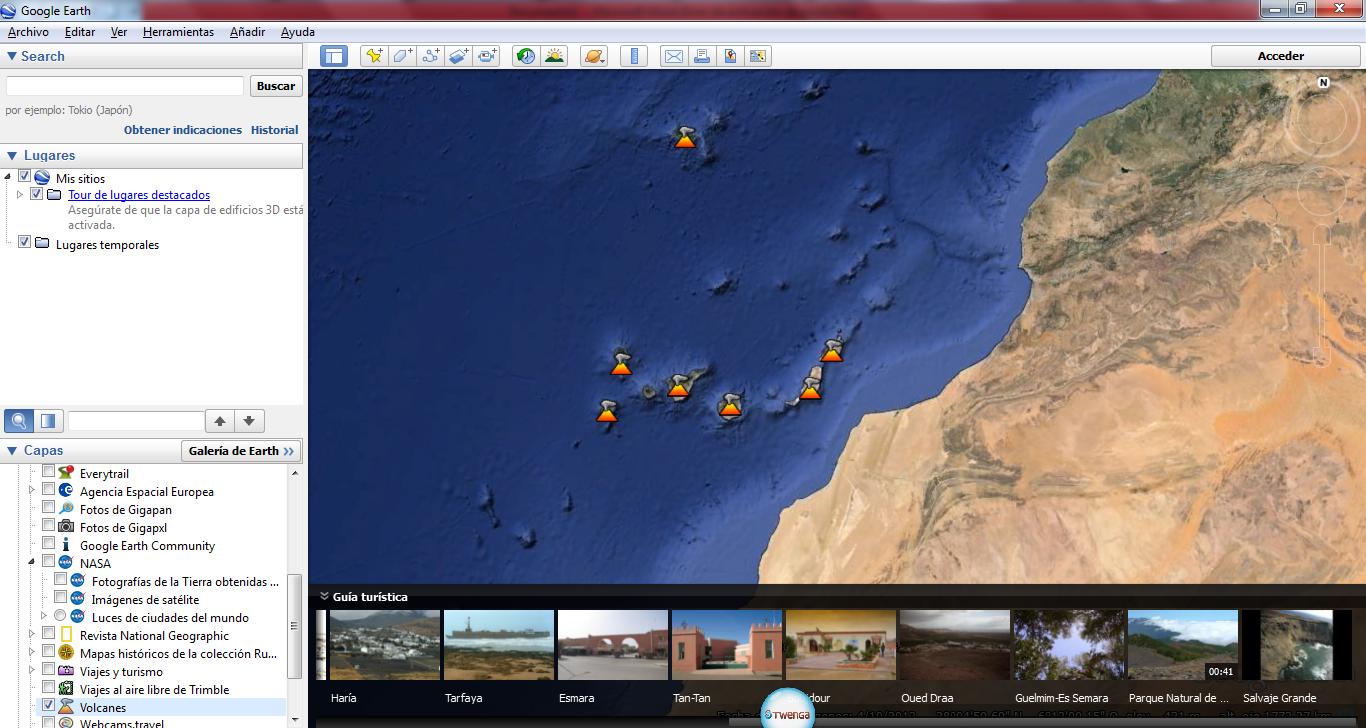This screenshot has width=1366, height=728.
Task: Toggle sunlight across the landscape icon
Action: [554, 56]
